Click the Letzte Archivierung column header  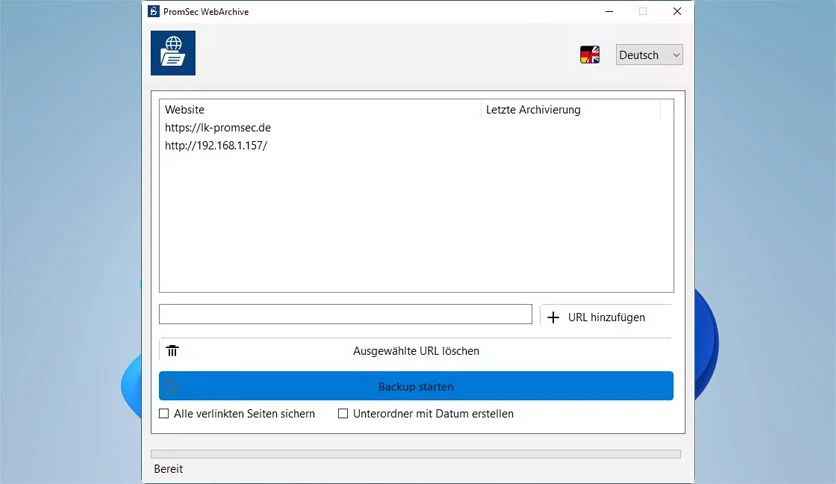(570, 109)
